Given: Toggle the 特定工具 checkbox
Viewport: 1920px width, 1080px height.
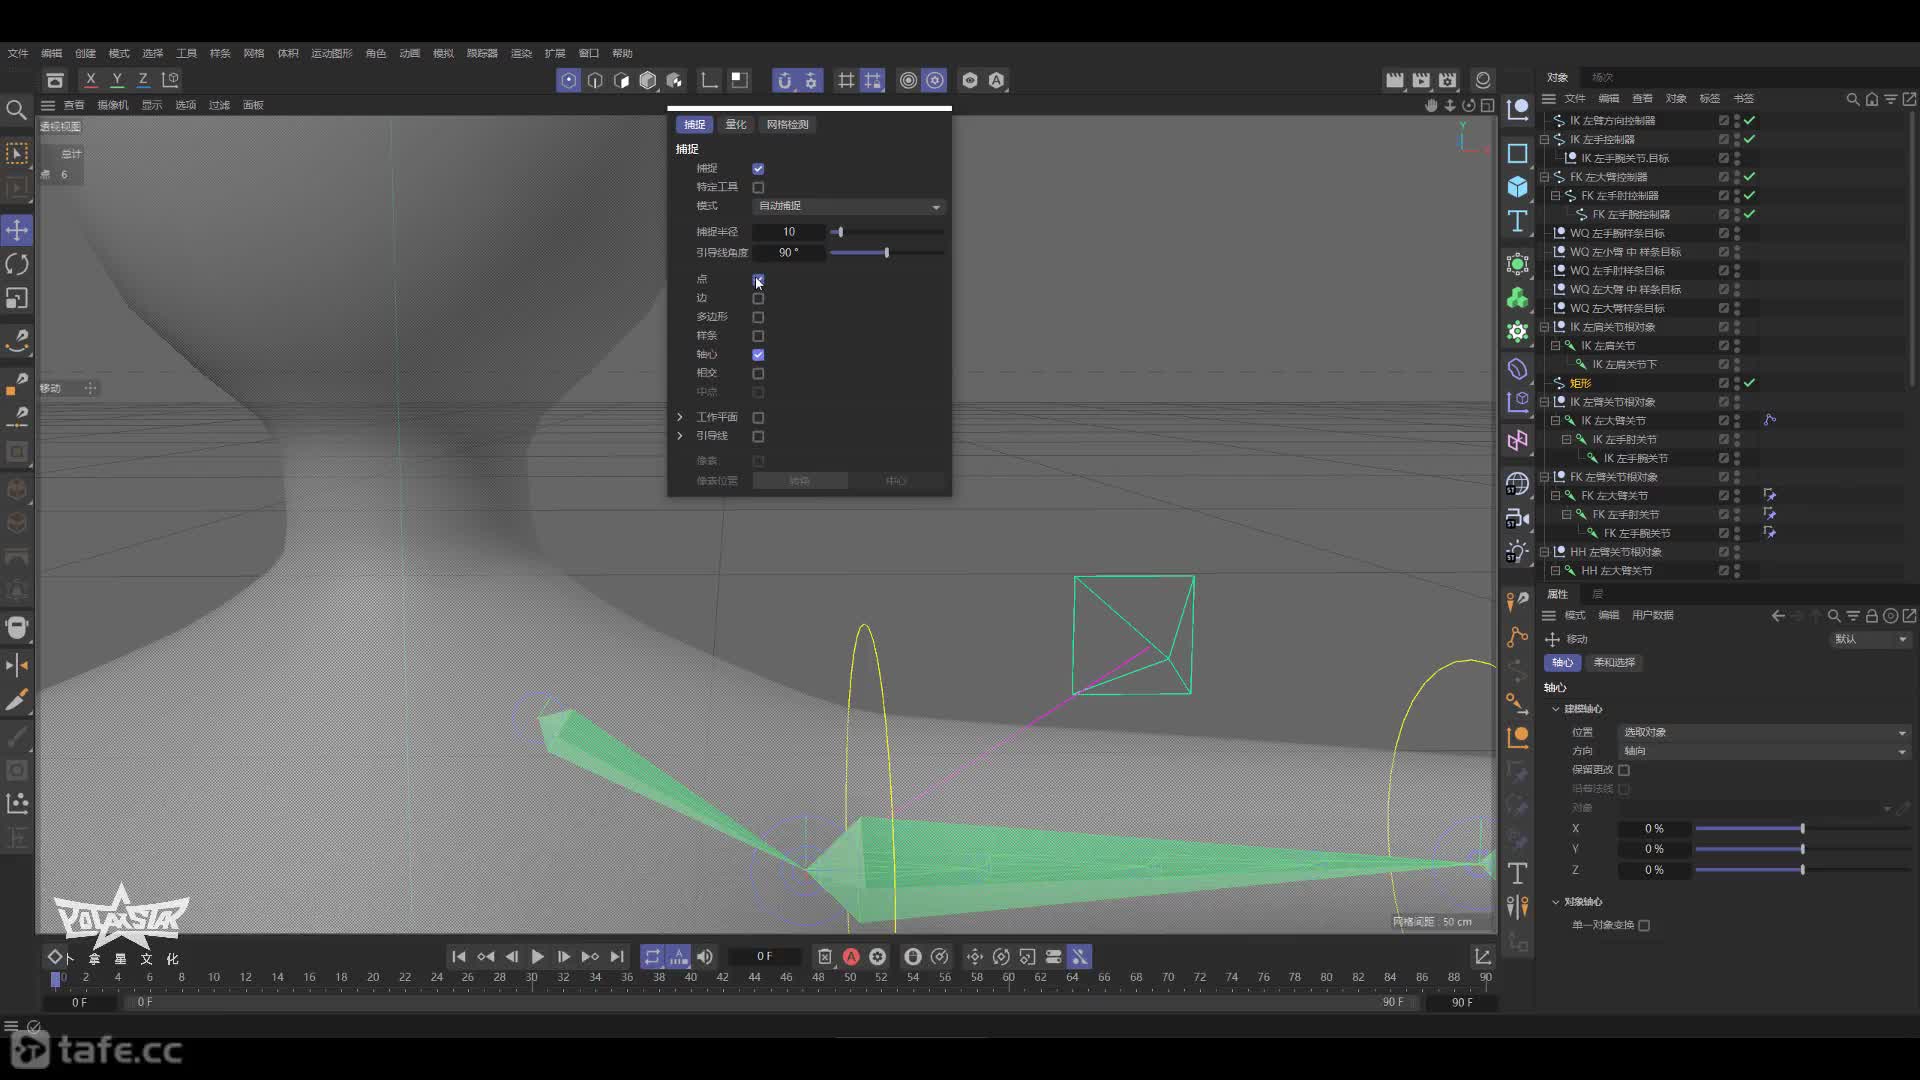Looking at the screenshot, I should tap(758, 187).
